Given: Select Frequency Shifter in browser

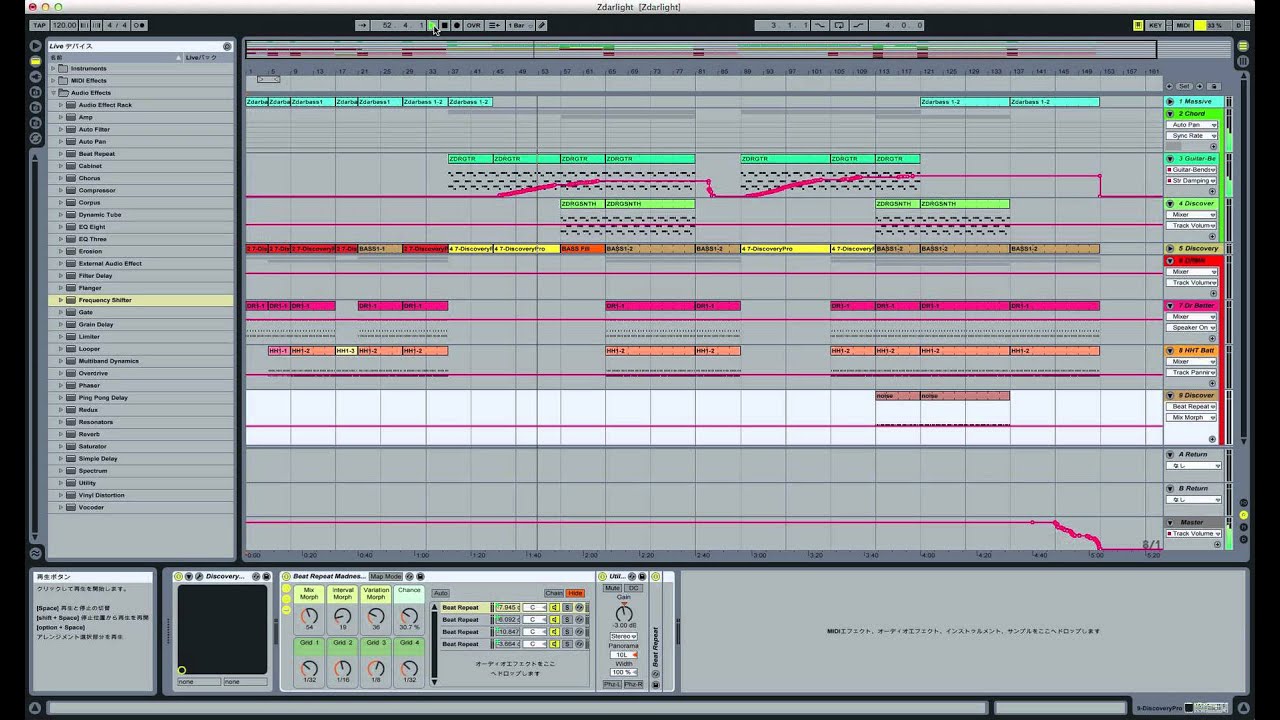Looking at the screenshot, I should coord(140,300).
